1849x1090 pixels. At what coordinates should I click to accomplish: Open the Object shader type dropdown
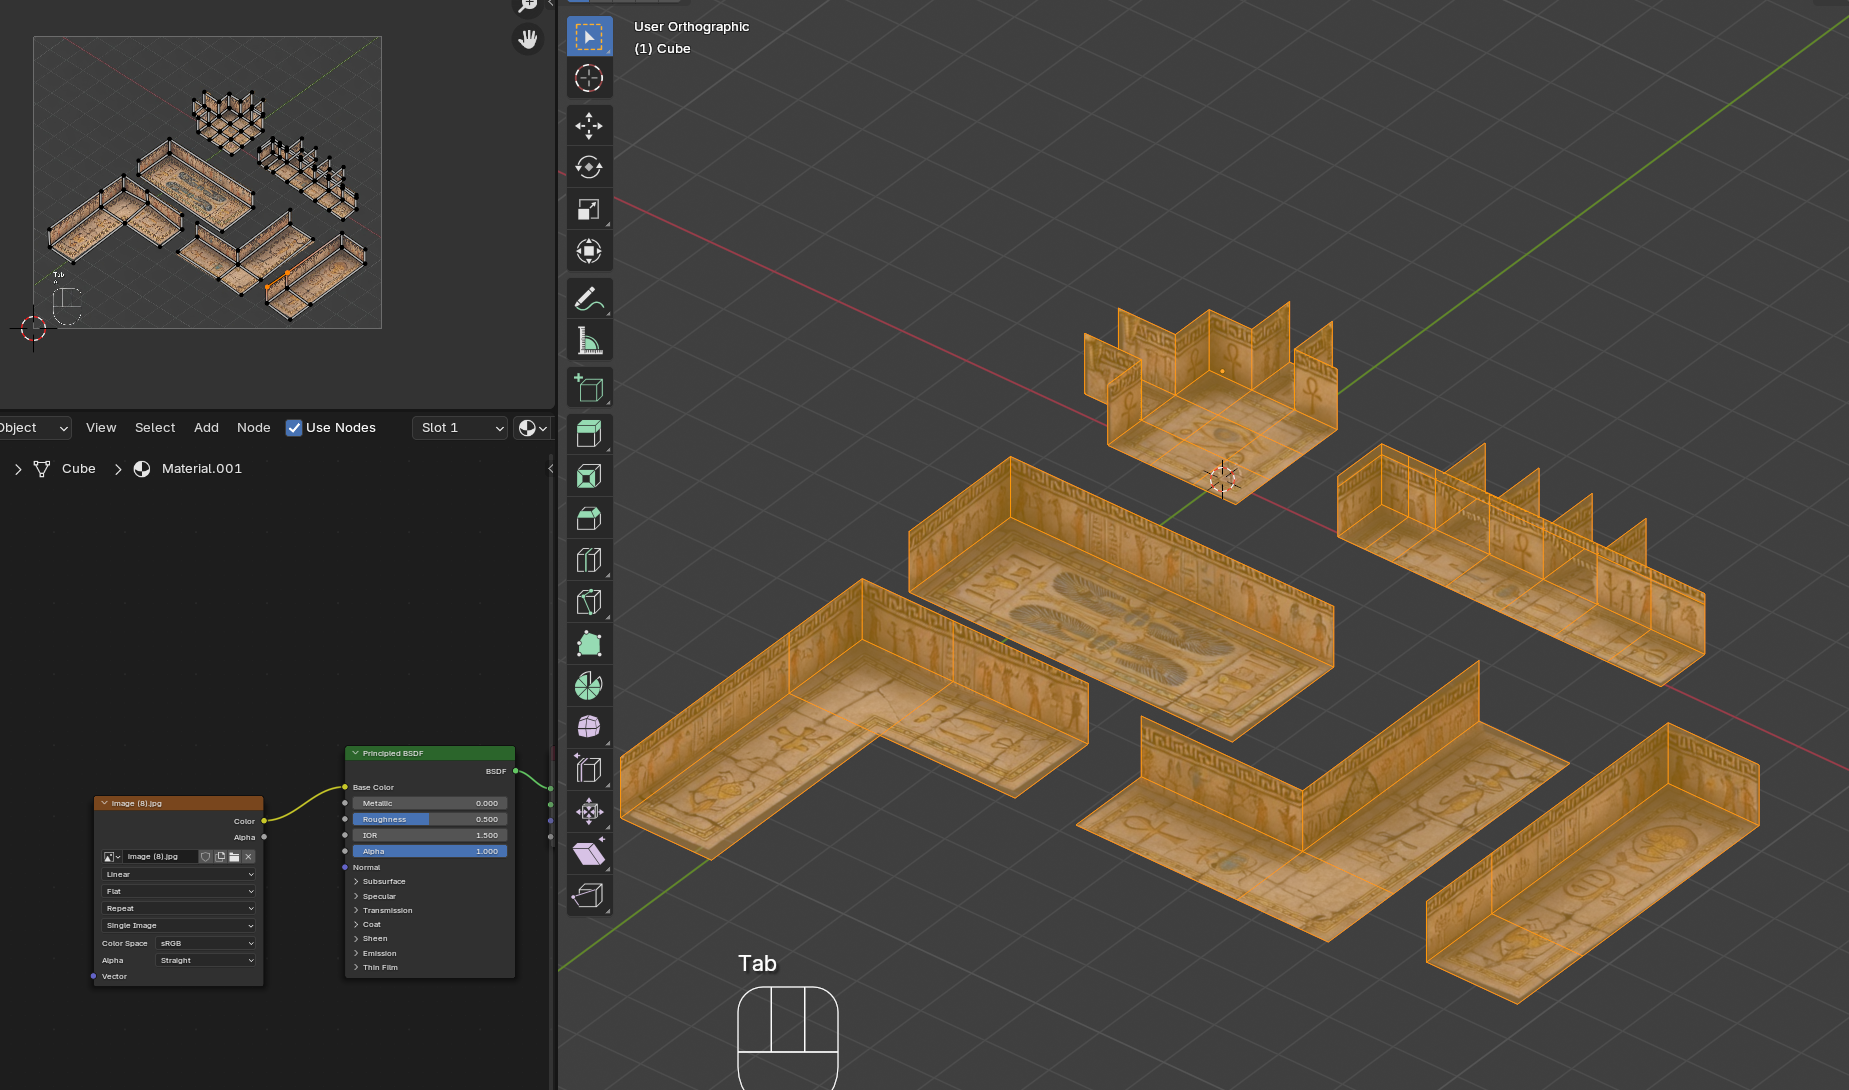[x=35, y=428]
